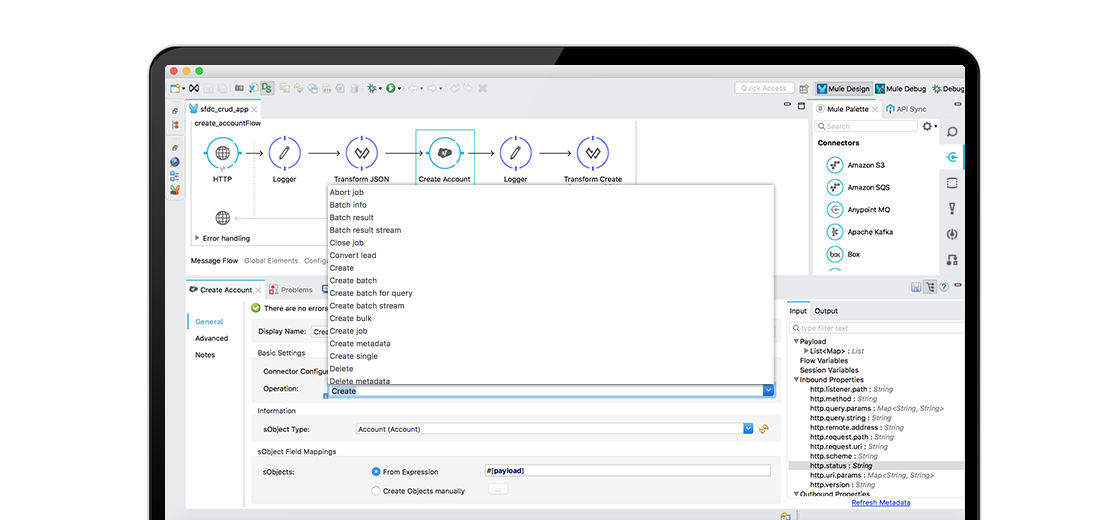Switch to the Output tab

(826, 311)
